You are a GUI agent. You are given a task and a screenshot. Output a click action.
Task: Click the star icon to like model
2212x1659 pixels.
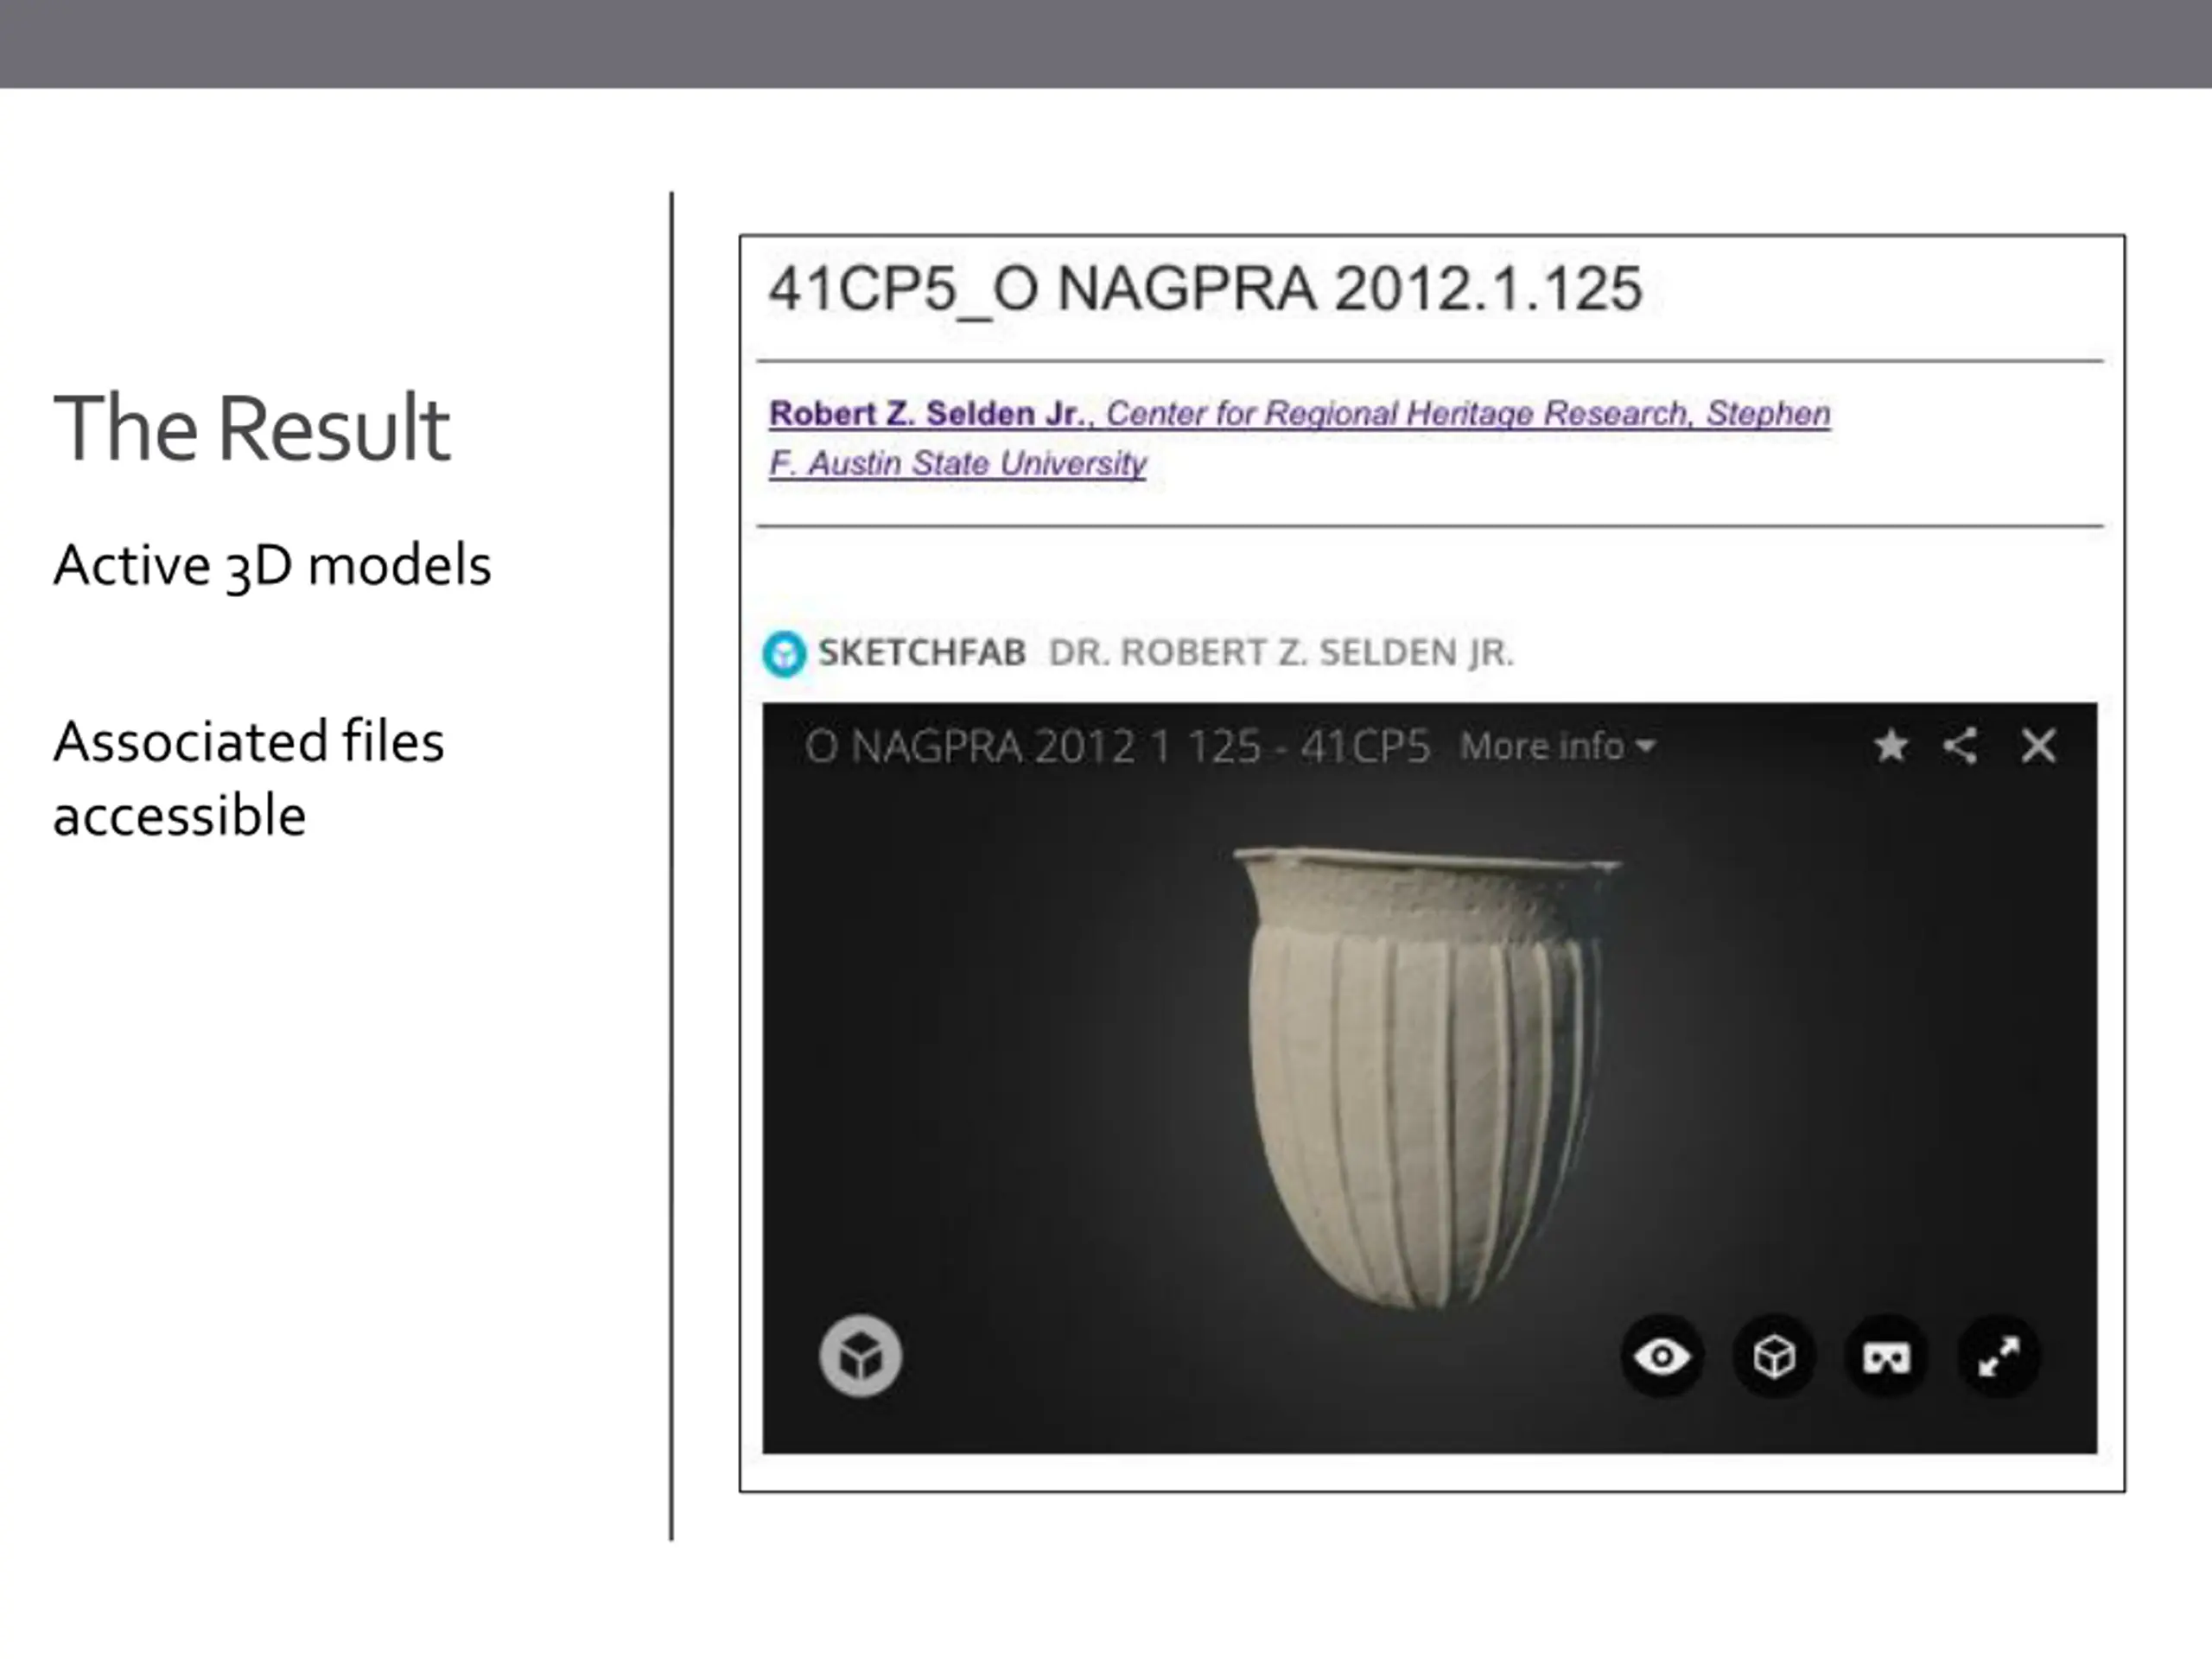tap(1890, 746)
